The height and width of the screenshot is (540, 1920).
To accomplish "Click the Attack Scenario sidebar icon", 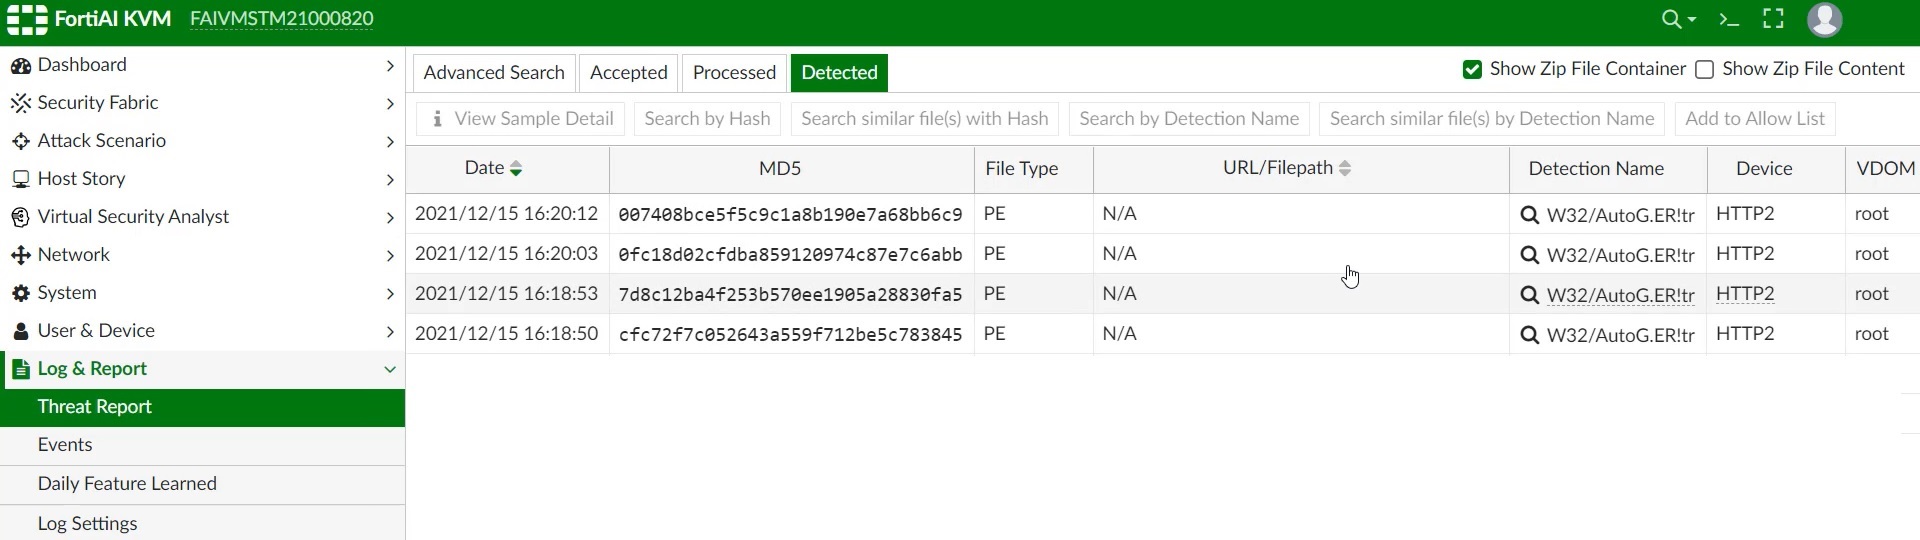I will point(20,141).
